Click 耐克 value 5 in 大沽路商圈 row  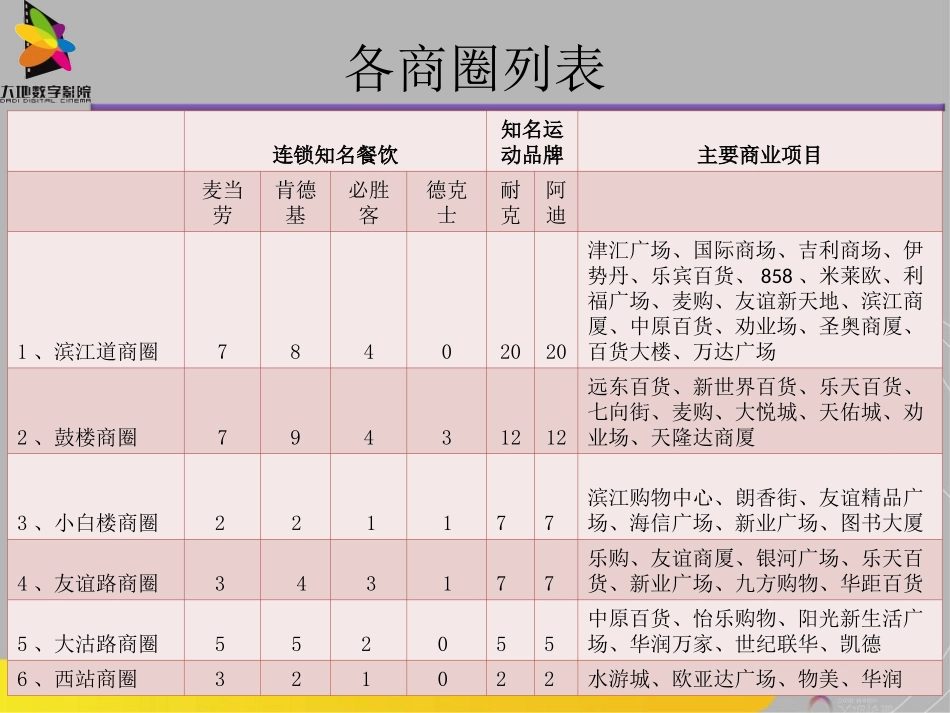pos(501,644)
